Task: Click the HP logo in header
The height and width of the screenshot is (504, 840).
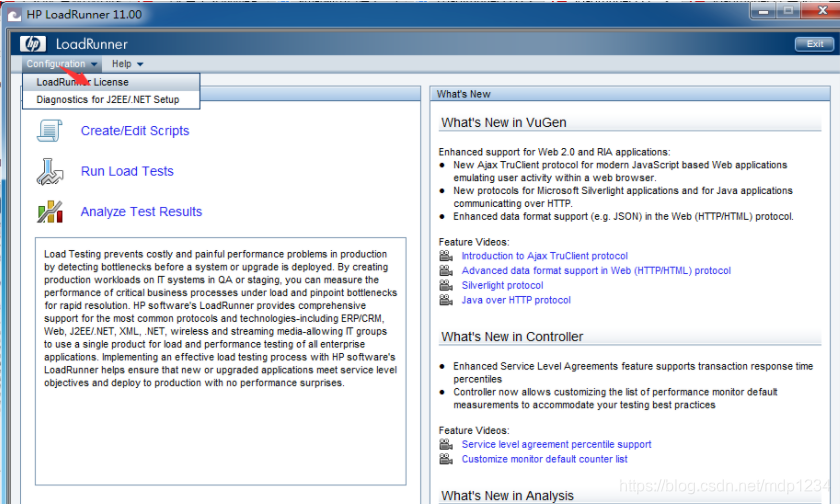Action: click(x=33, y=44)
